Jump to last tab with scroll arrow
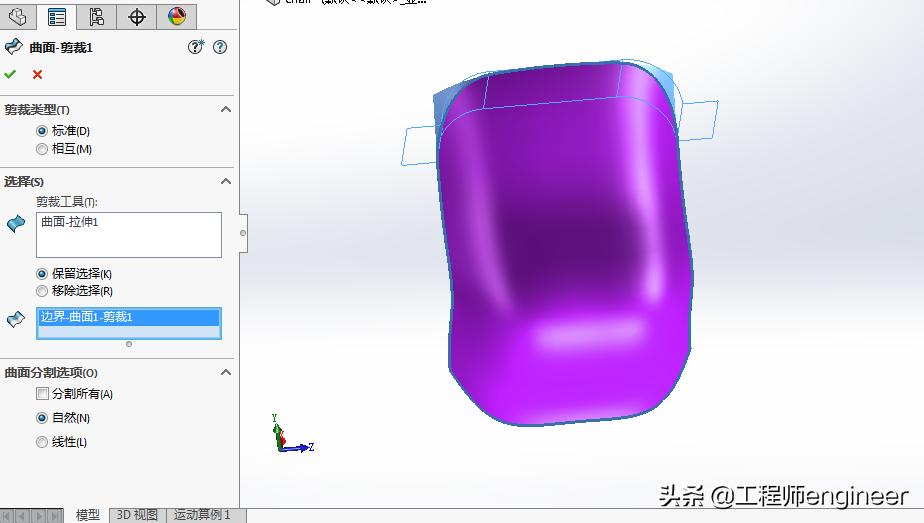Image resolution: width=924 pixels, height=523 pixels. [55, 517]
